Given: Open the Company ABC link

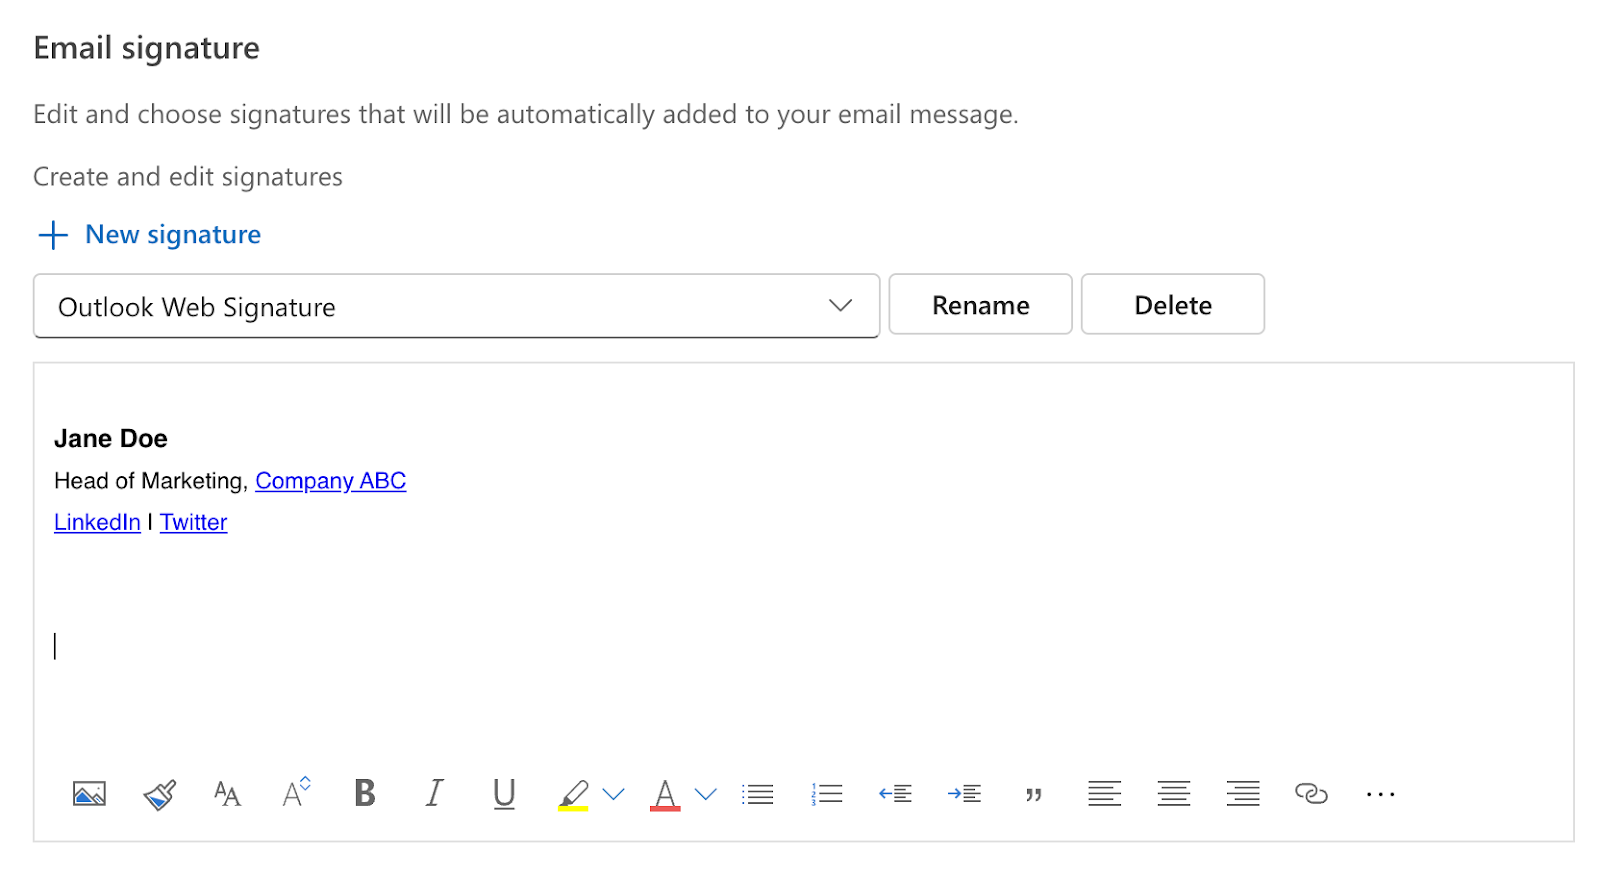Looking at the screenshot, I should click(x=330, y=481).
